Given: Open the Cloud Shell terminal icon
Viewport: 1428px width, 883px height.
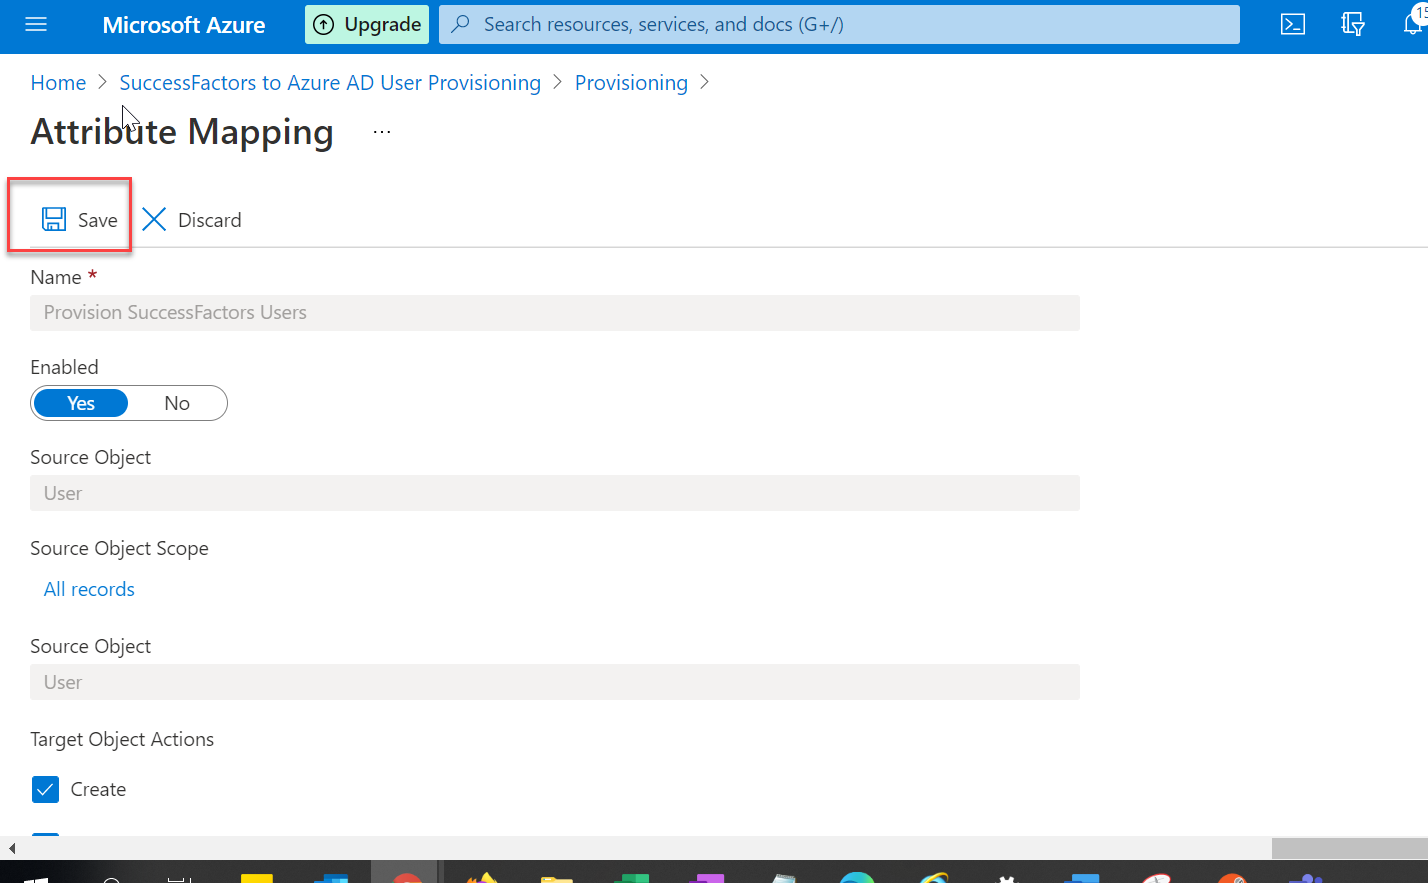Looking at the screenshot, I should coord(1292,24).
